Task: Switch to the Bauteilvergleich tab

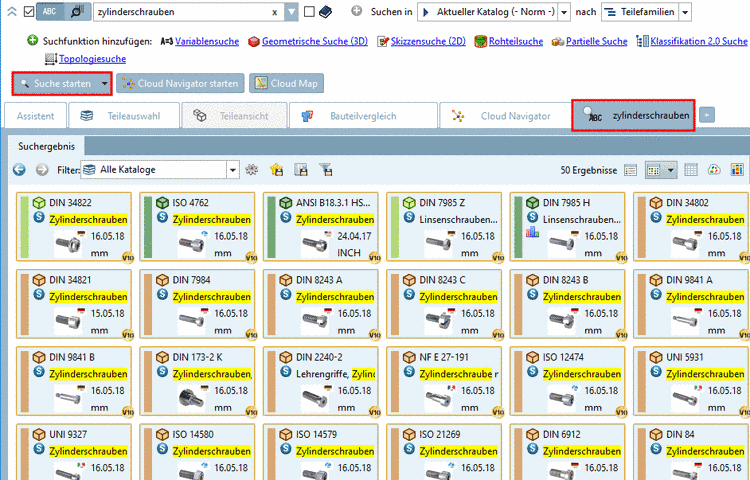Action: (363, 116)
